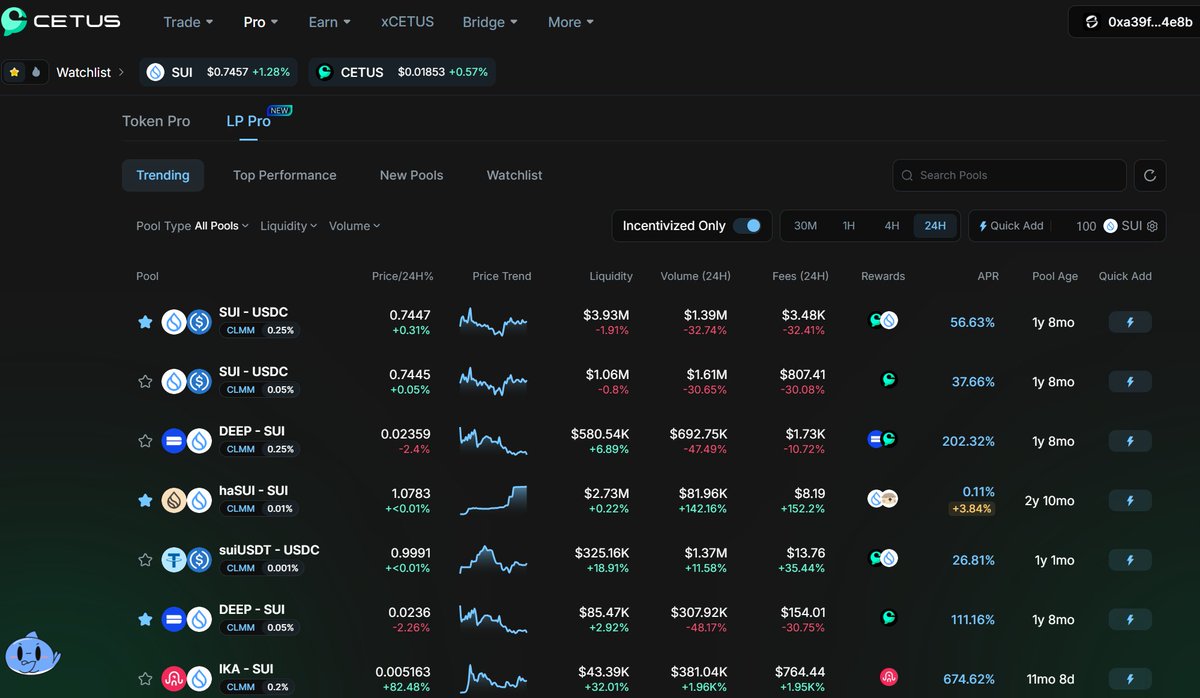
Task: Select the New Pools tab
Action: 411,175
